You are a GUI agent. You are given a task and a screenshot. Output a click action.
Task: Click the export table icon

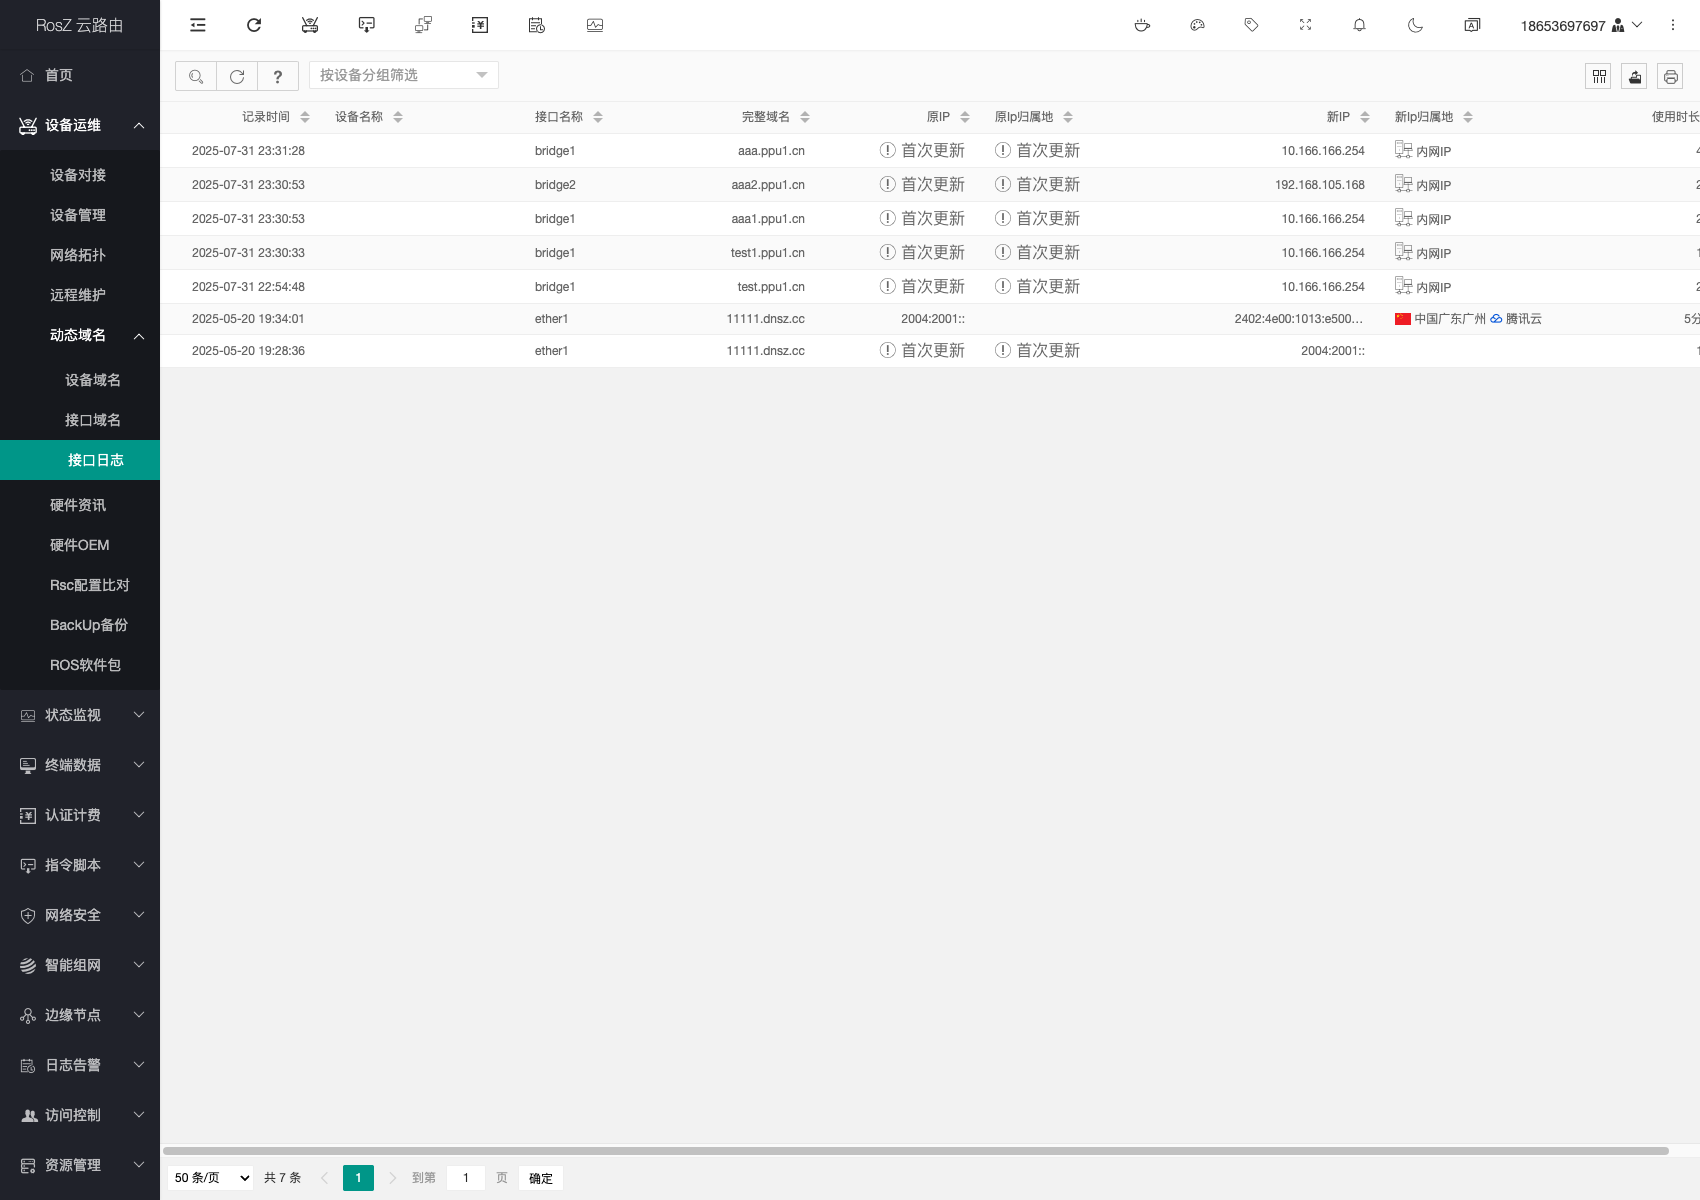[x=1634, y=76]
